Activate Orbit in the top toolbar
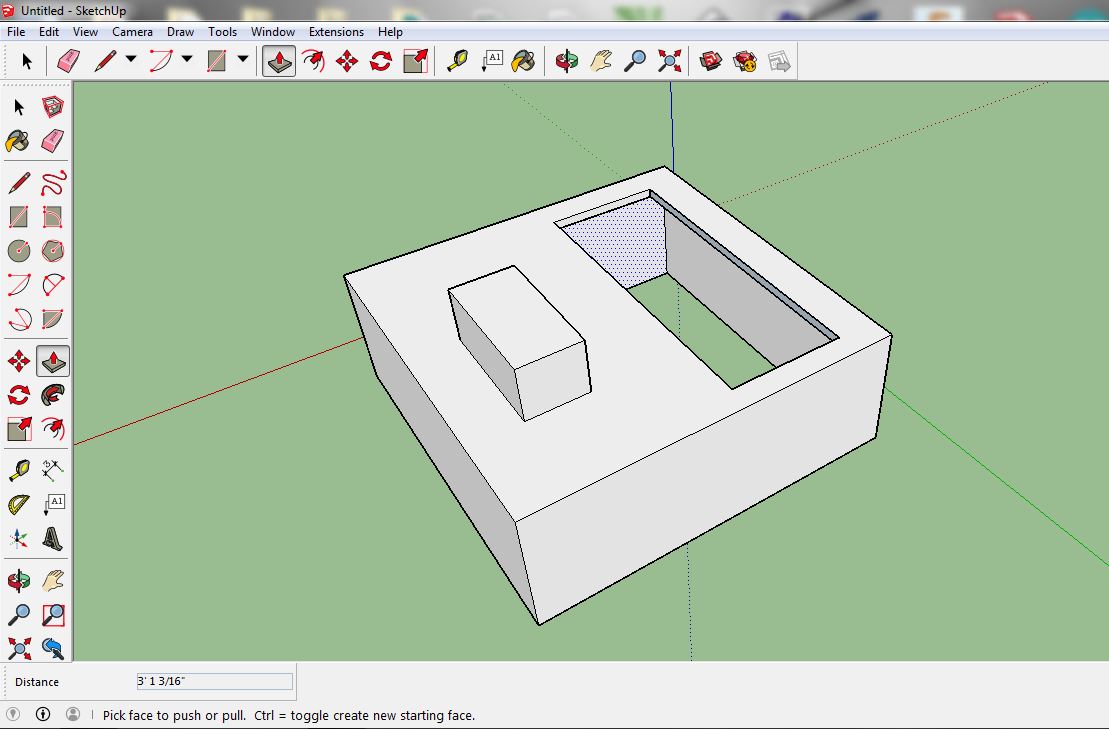 [x=567, y=61]
